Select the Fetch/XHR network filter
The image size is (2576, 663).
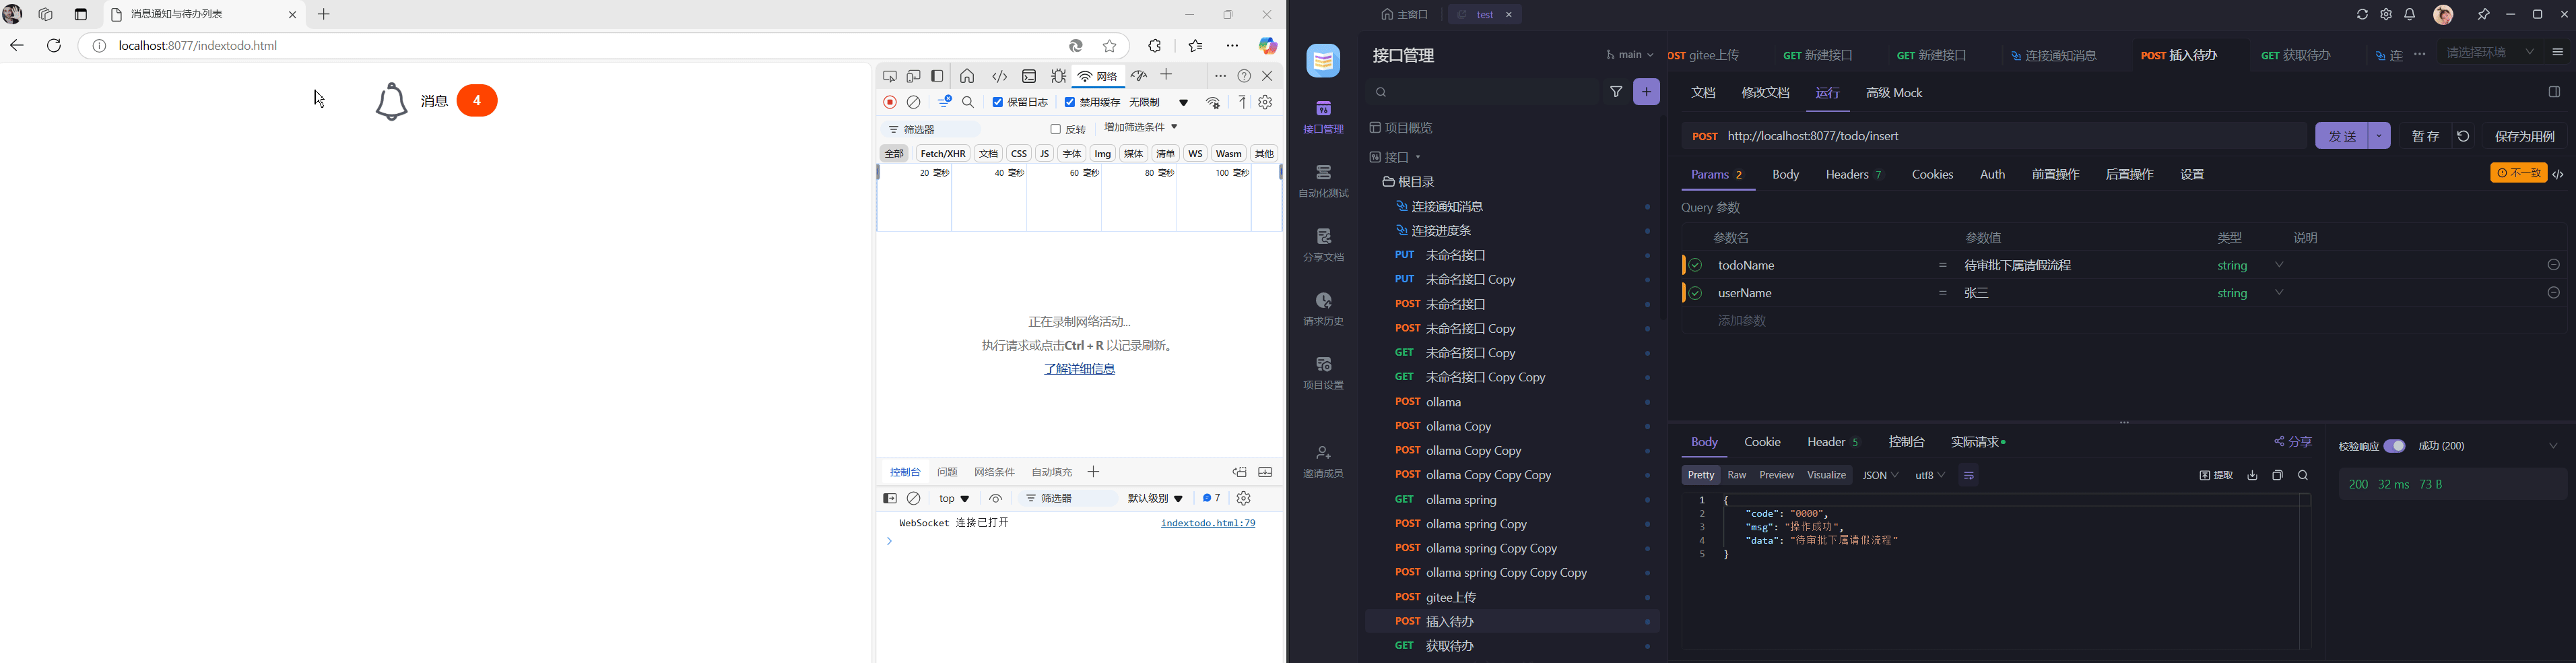point(942,154)
